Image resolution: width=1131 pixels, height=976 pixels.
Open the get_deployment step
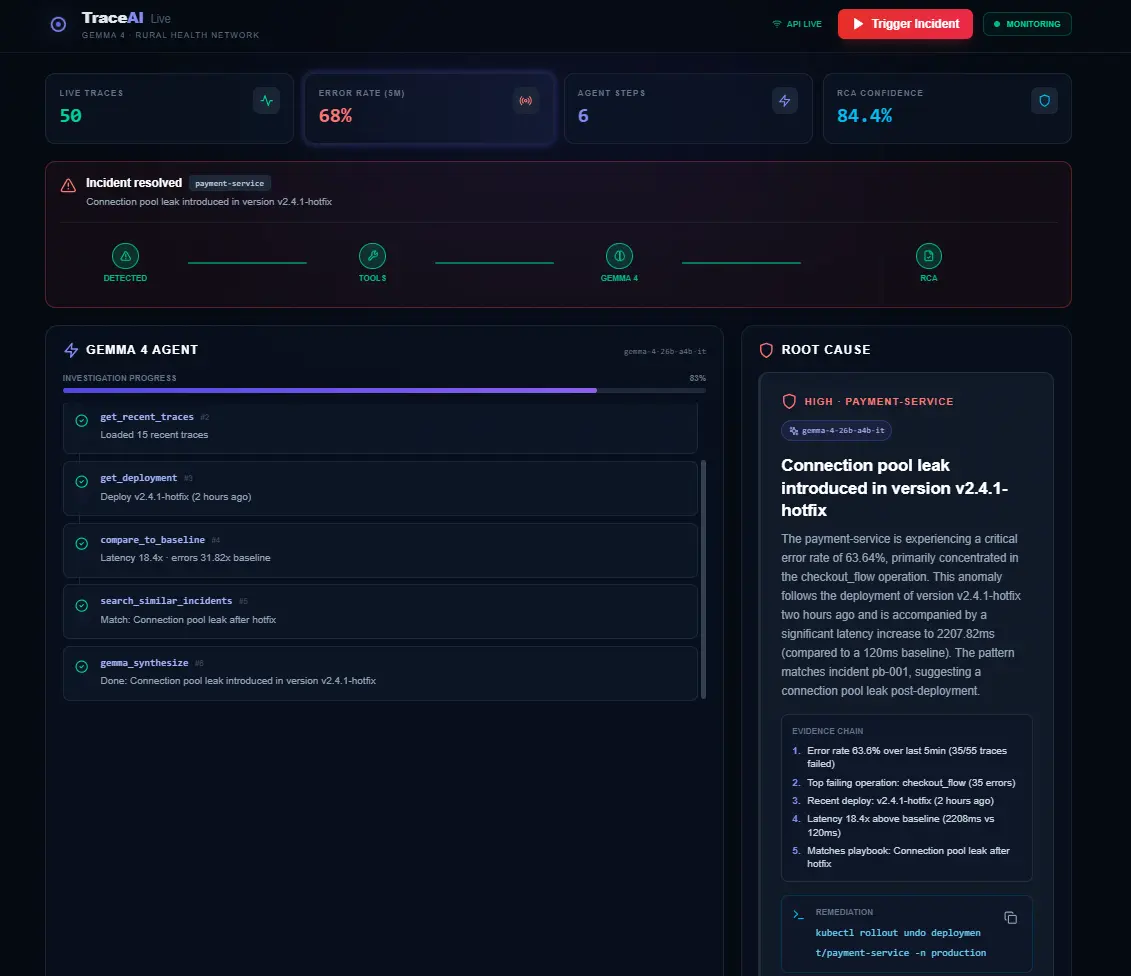point(380,488)
